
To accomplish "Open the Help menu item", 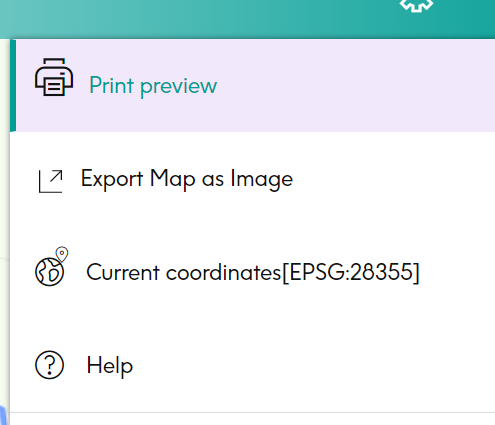I will (x=110, y=365).
